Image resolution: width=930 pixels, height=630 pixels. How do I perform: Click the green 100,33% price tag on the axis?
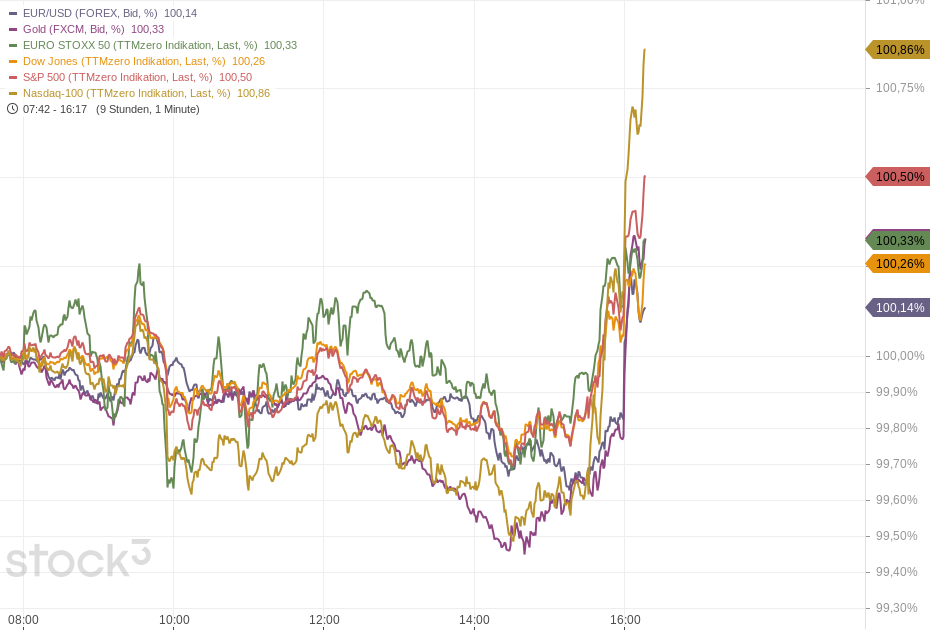(x=898, y=241)
